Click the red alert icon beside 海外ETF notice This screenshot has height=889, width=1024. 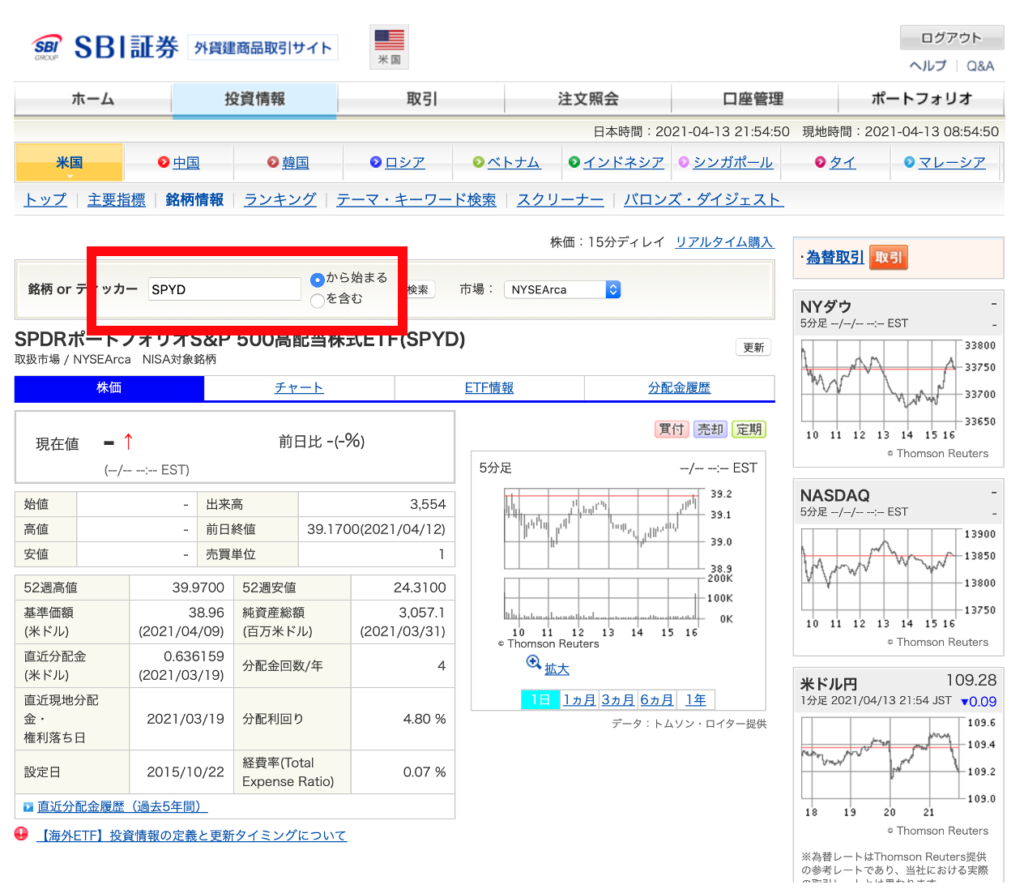pyautogui.click(x=22, y=833)
